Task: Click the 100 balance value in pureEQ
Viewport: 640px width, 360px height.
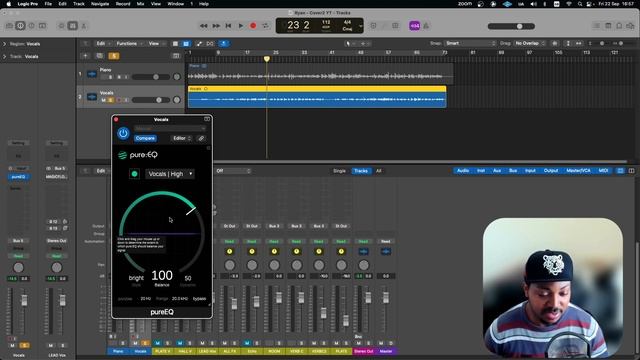Action: click(x=162, y=276)
